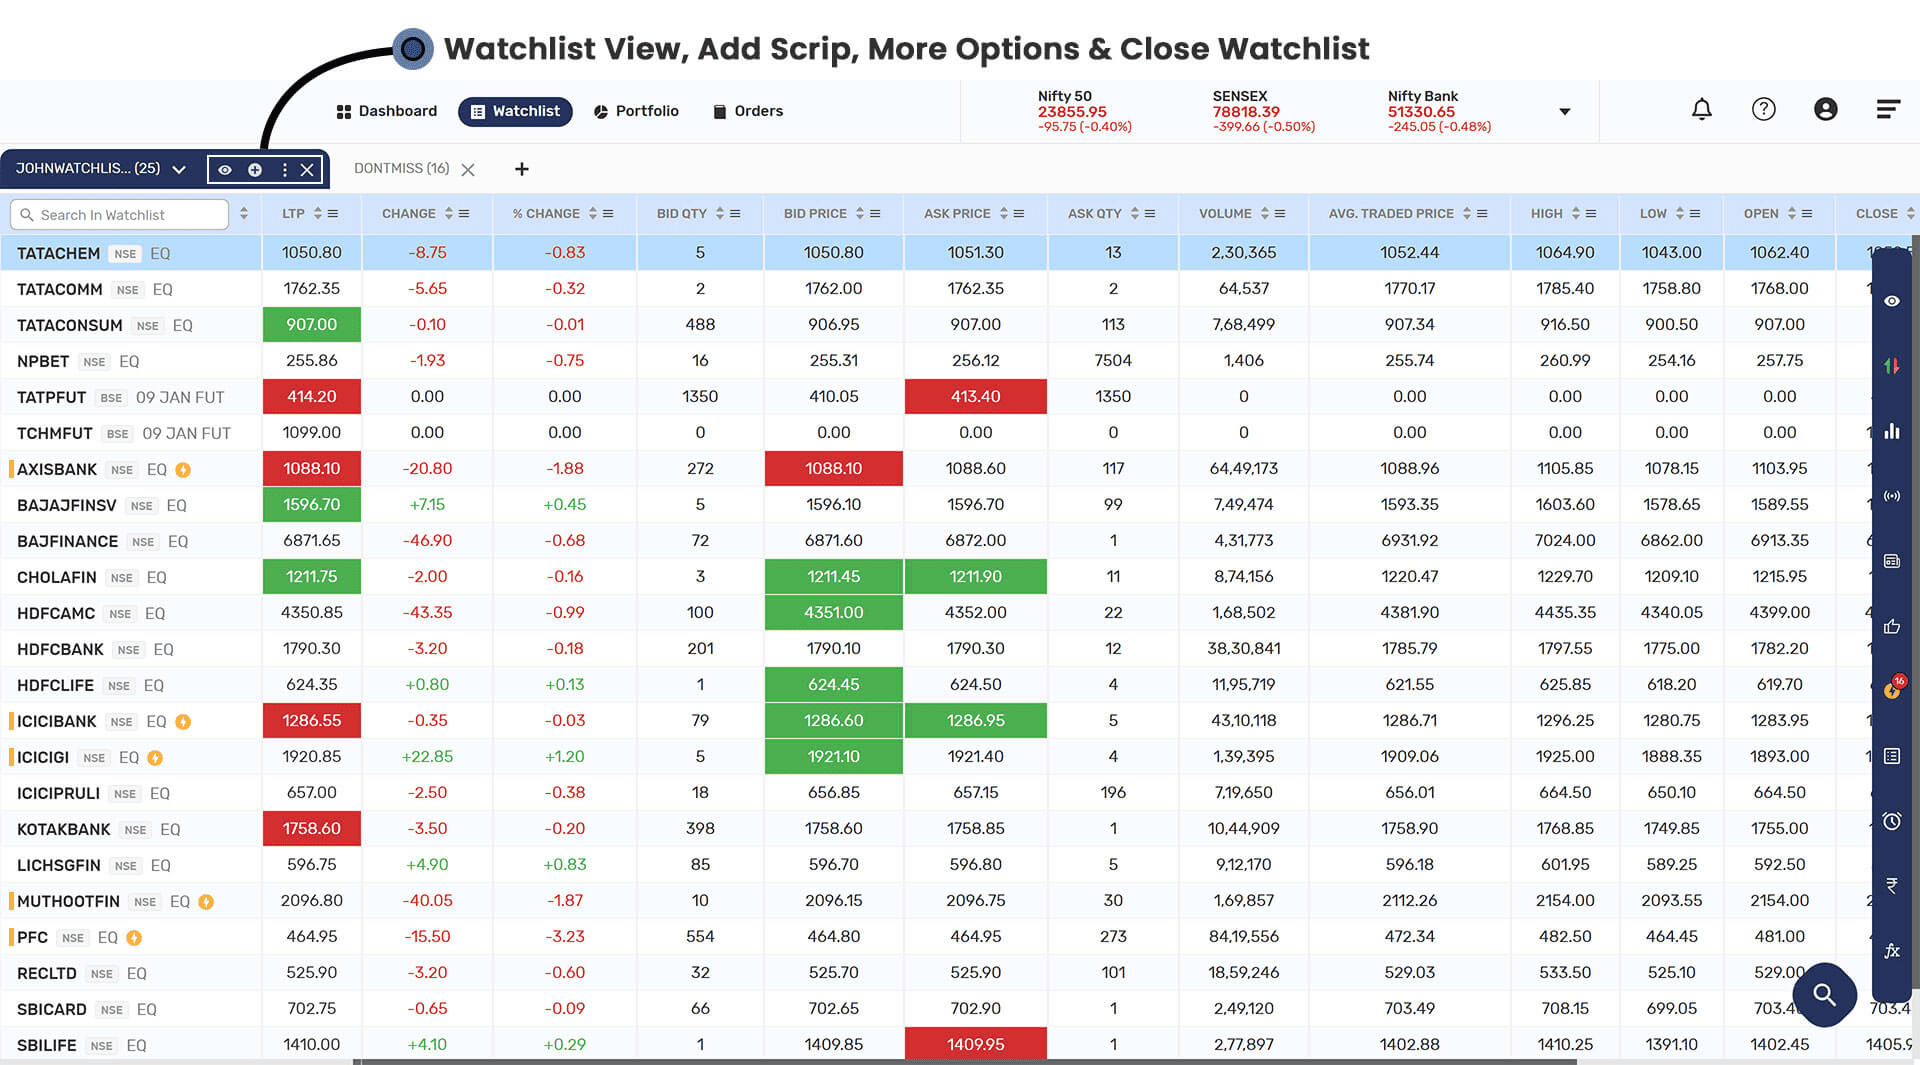The image size is (1920, 1065).
Task: Open more options three-dot menu
Action: [285, 170]
